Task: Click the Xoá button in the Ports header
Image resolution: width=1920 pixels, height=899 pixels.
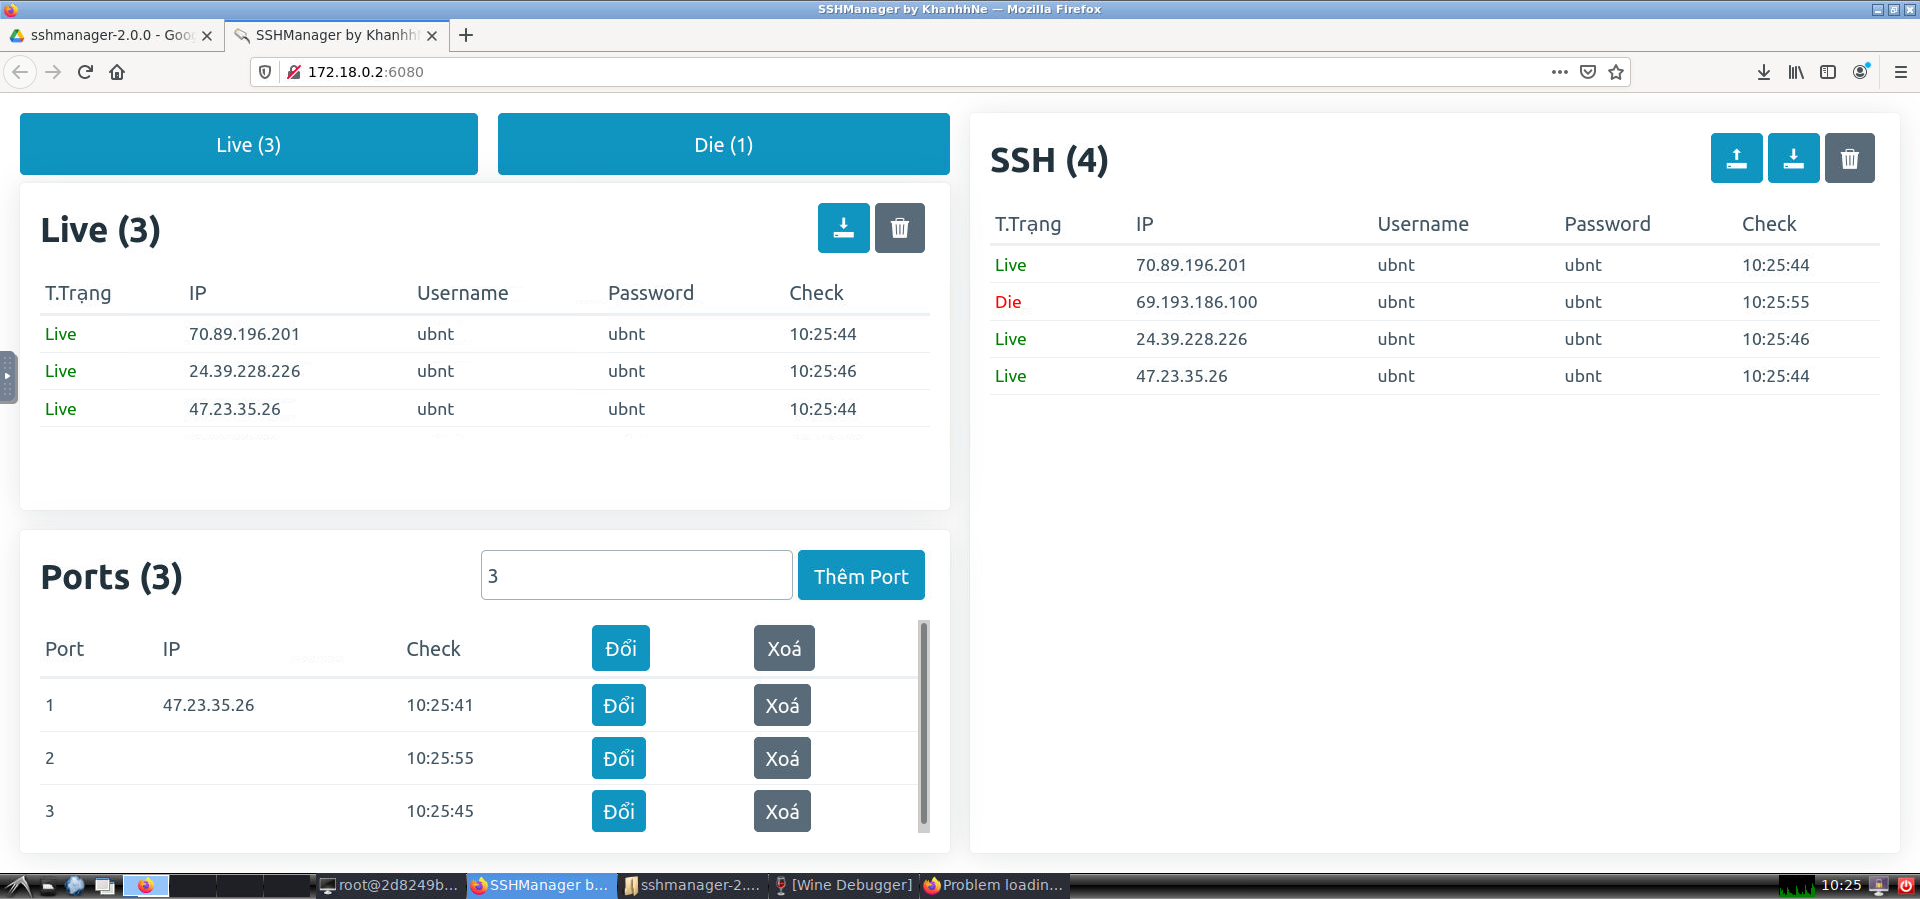Action: coord(784,648)
